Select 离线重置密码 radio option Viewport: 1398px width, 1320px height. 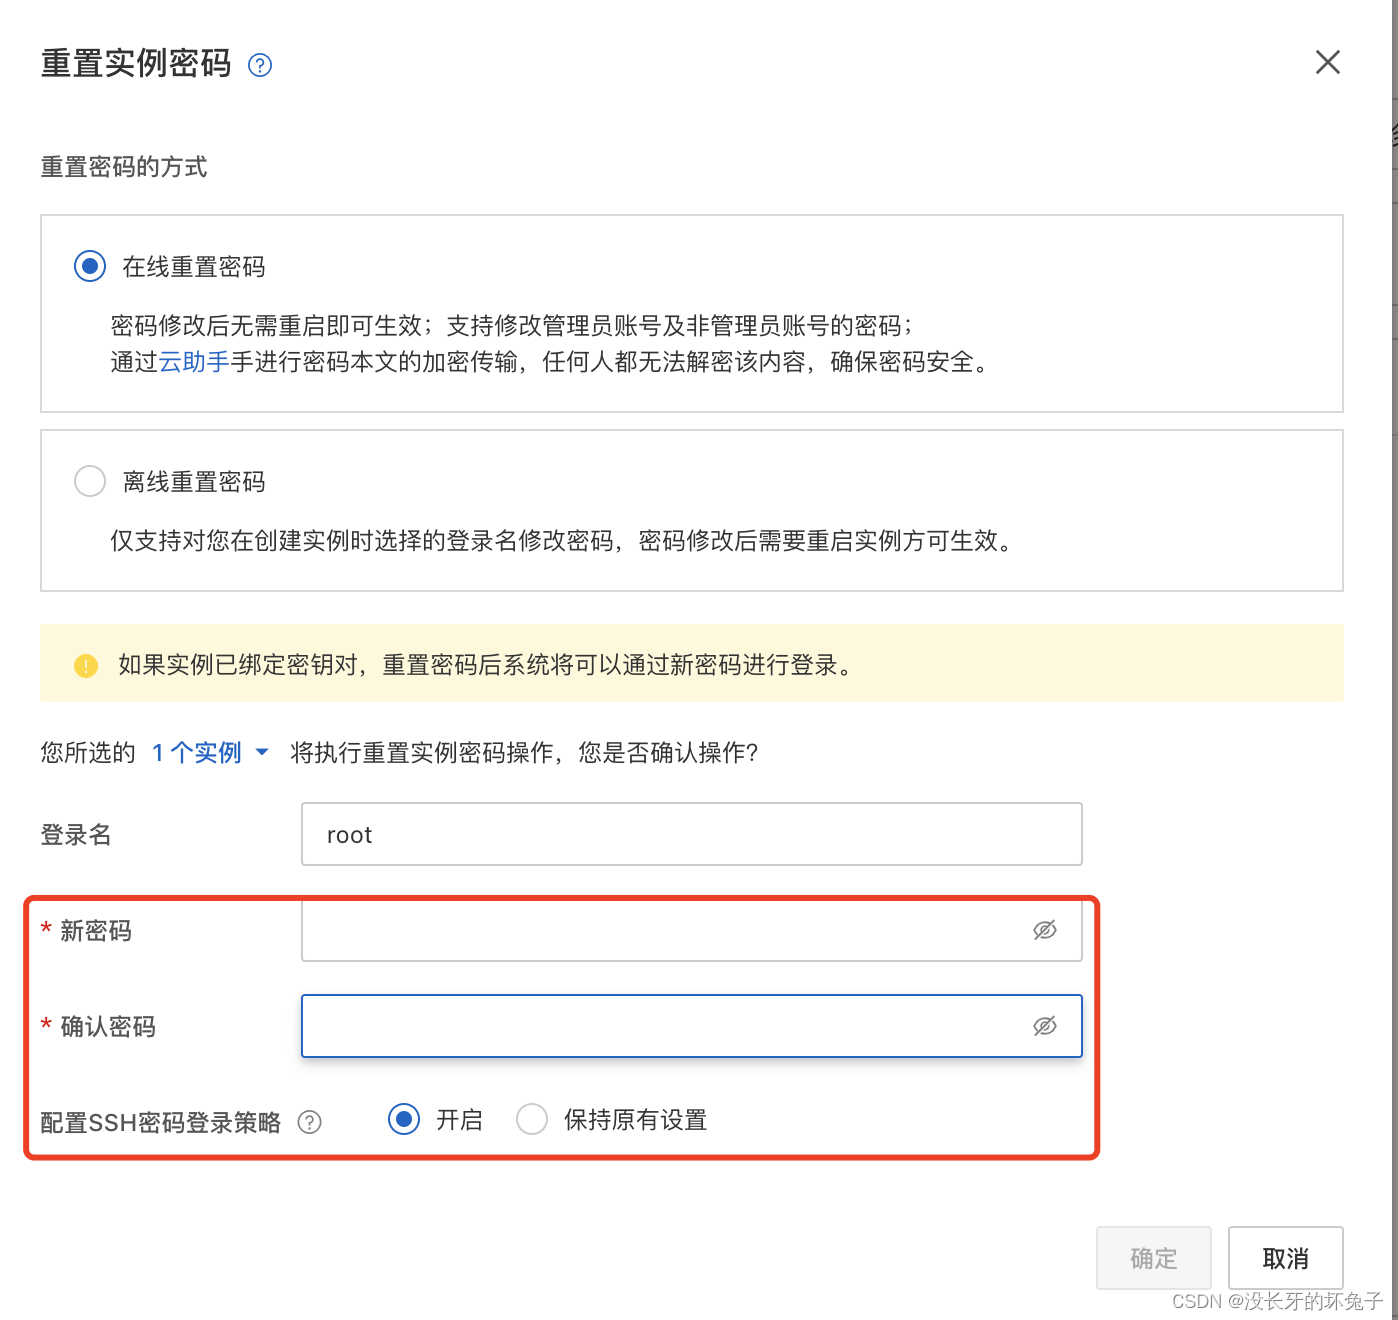tap(90, 481)
